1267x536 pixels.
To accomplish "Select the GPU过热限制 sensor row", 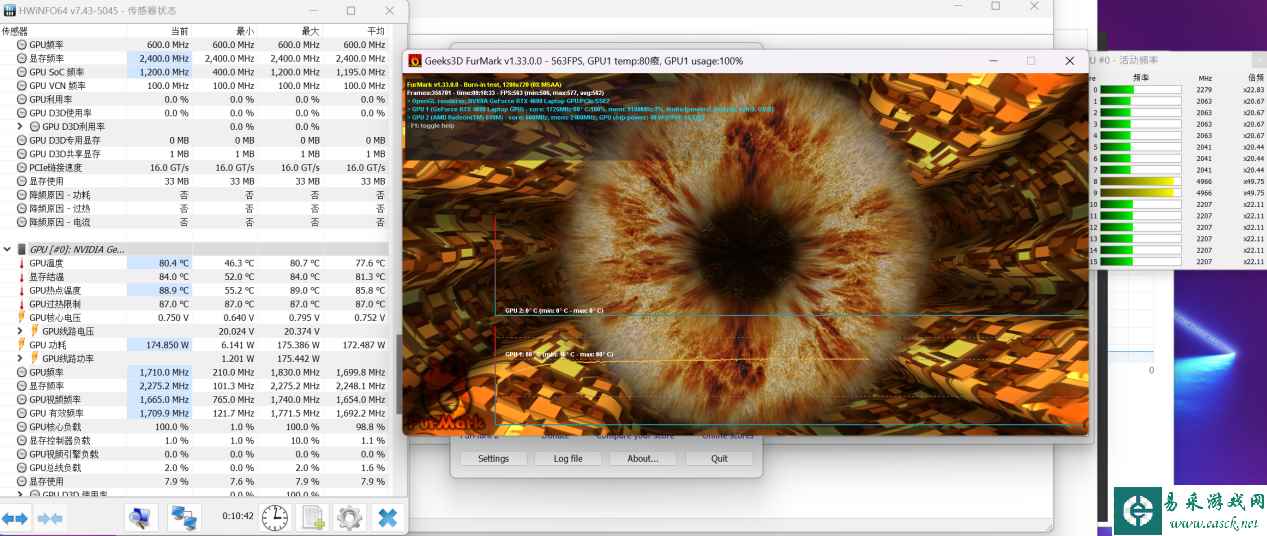I will click(x=194, y=304).
